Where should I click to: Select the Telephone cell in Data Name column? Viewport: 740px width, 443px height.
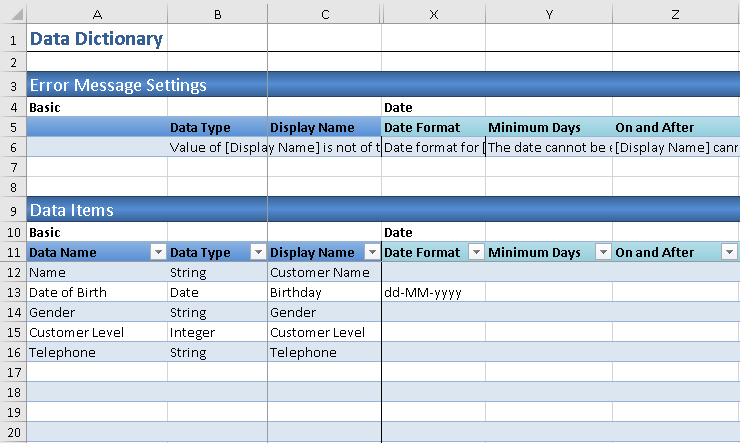(96, 352)
